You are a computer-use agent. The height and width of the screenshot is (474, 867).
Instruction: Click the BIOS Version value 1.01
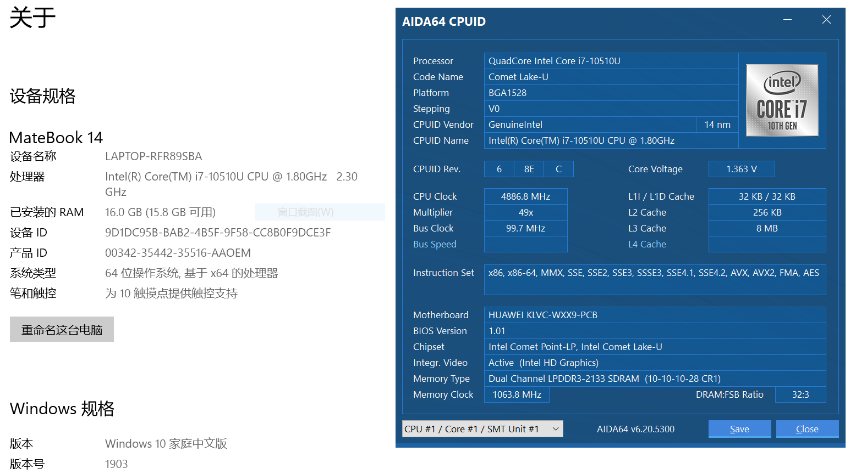coord(655,331)
